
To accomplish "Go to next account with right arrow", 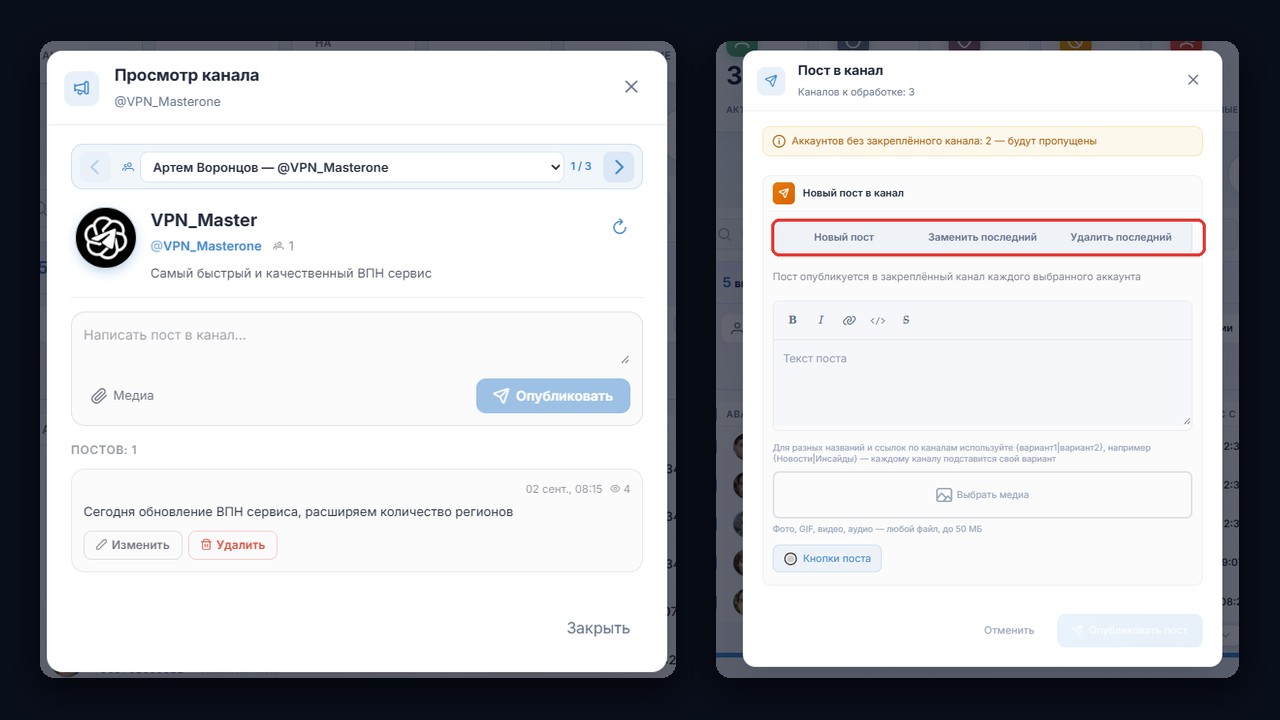I will (619, 167).
